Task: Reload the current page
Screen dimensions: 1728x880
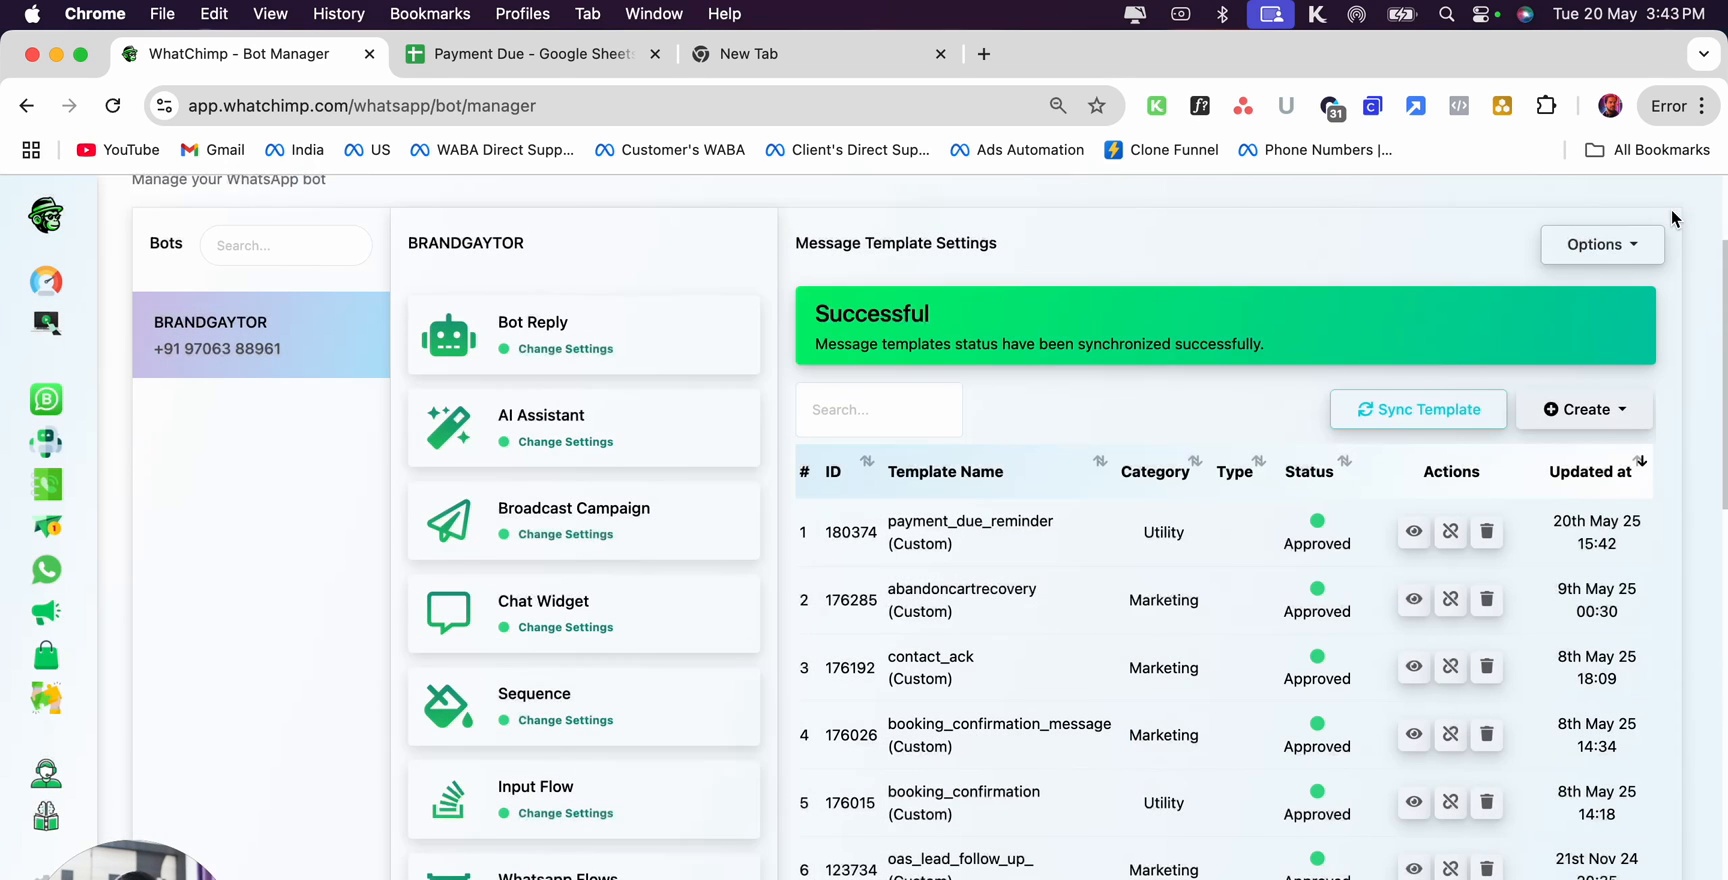Action: click(113, 106)
